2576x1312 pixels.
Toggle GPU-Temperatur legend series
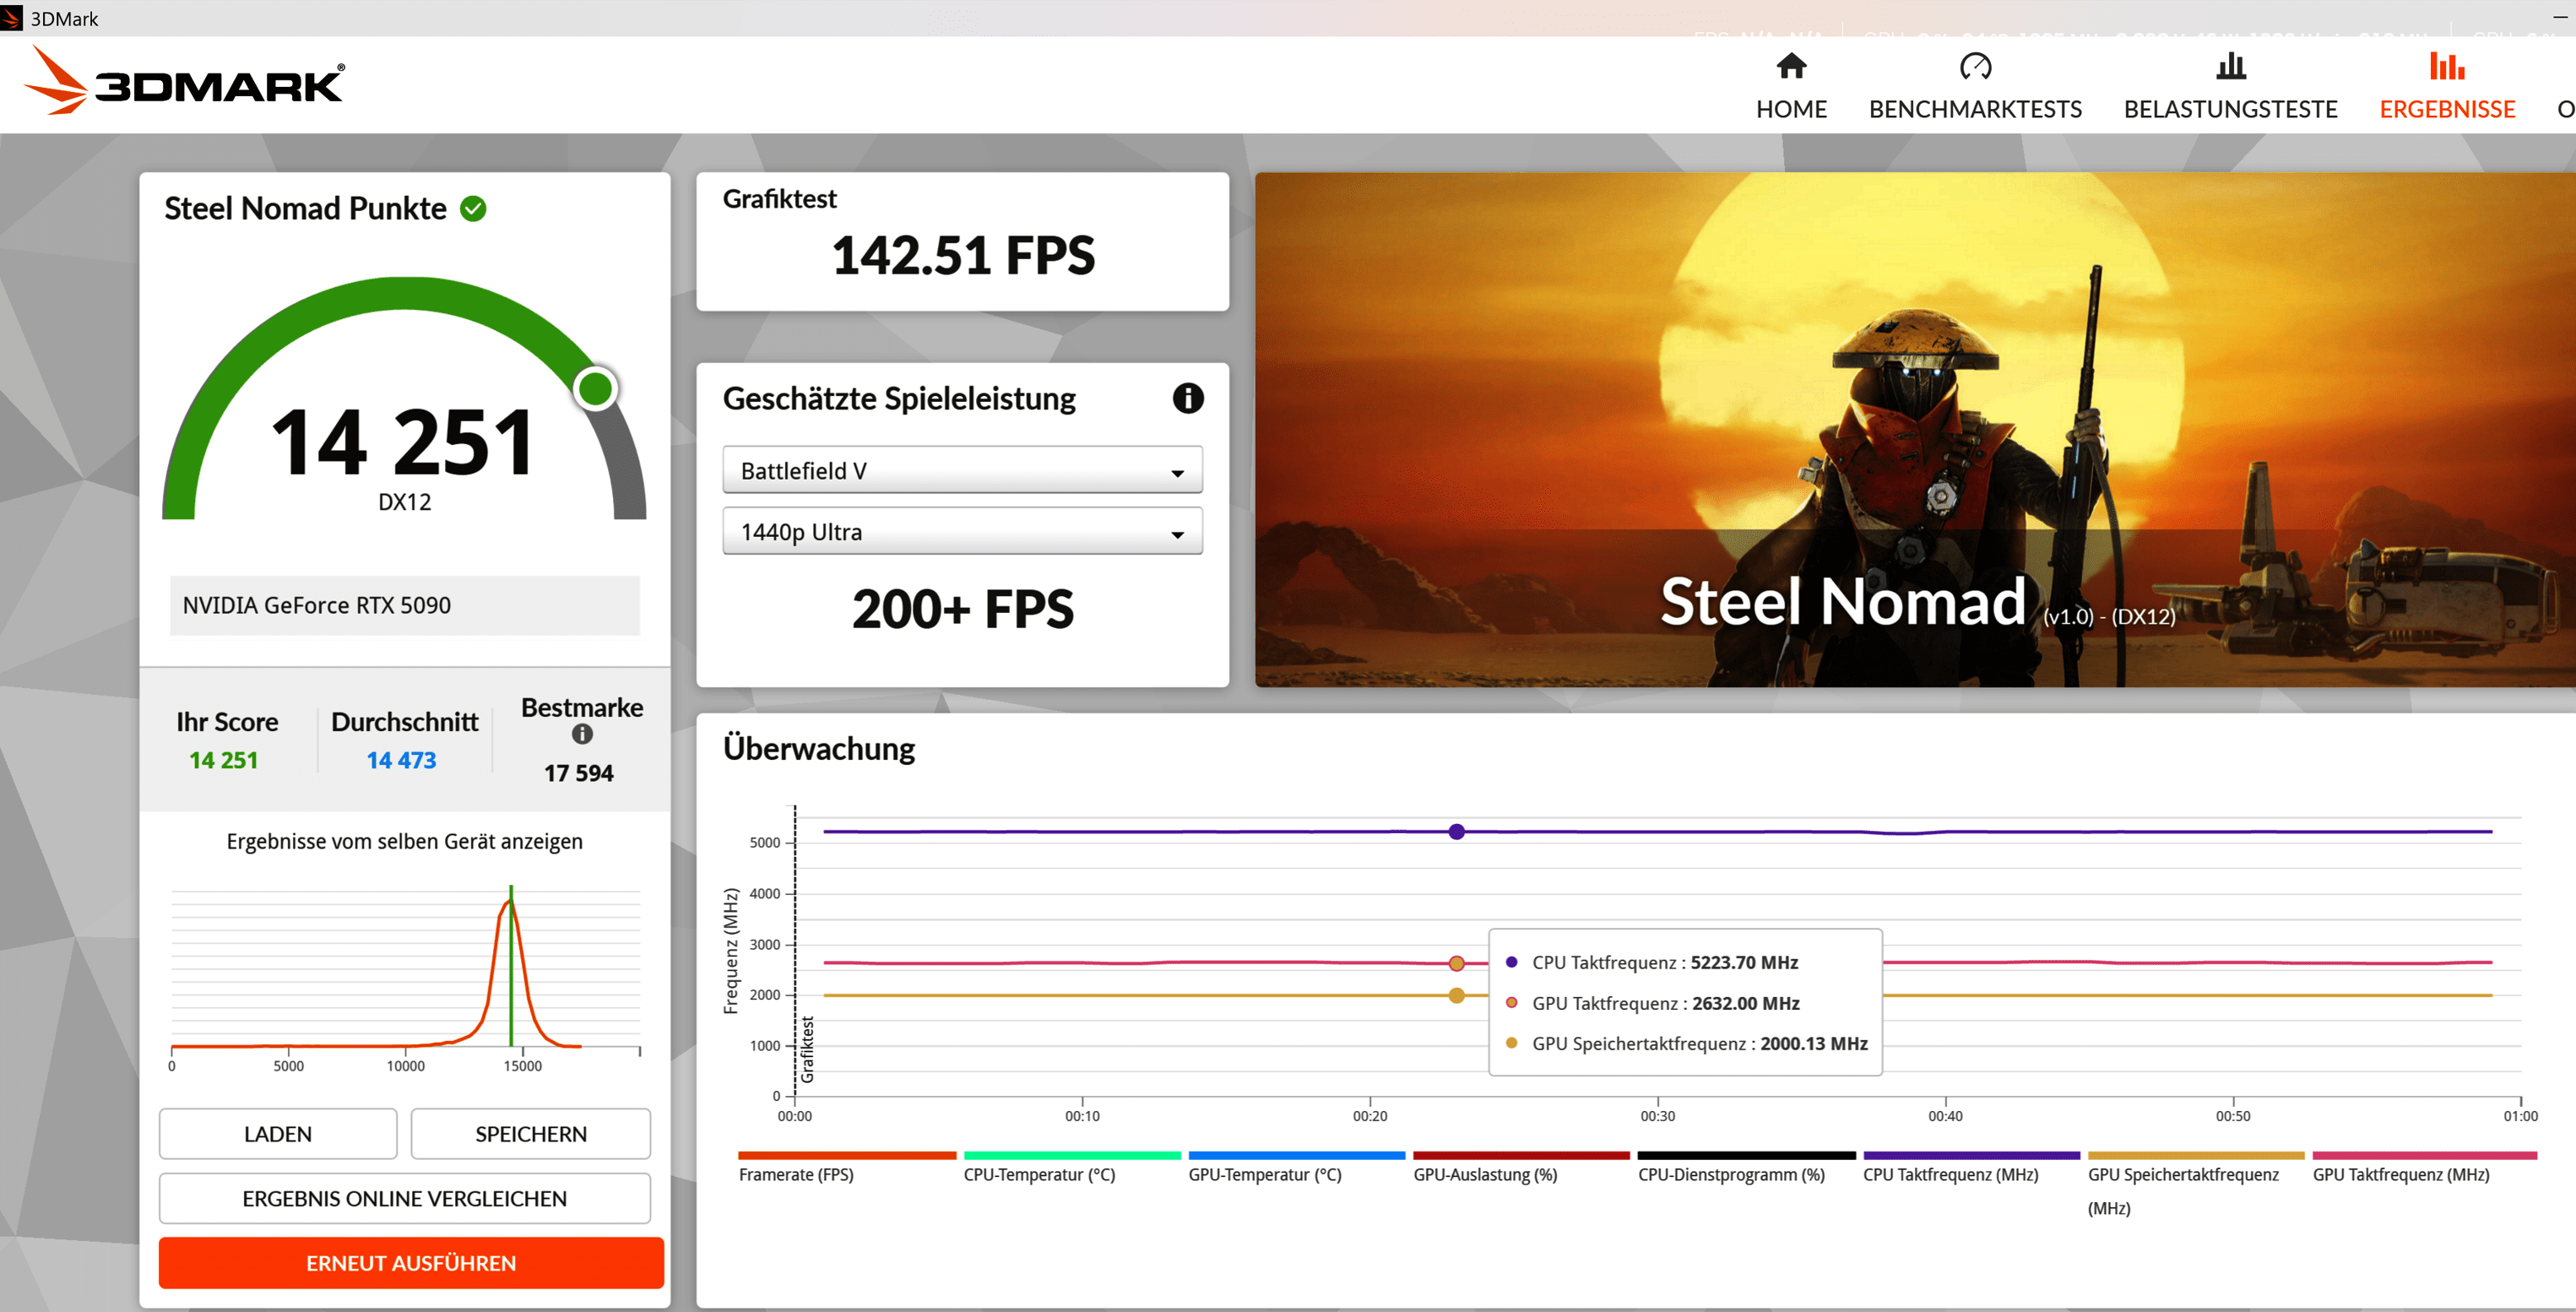tap(1264, 1174)
